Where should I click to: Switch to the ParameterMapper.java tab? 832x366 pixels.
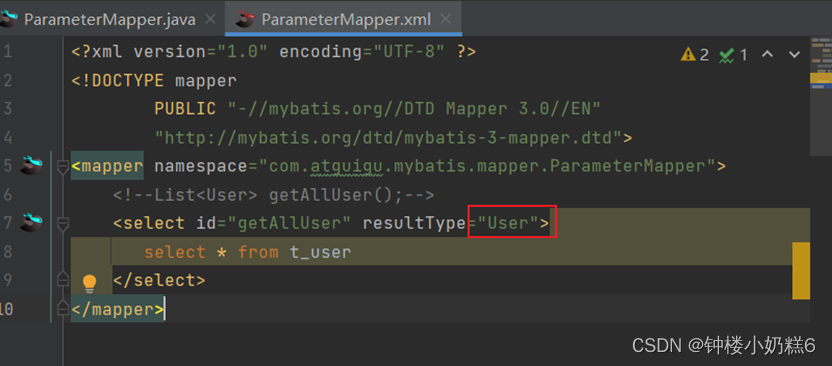(x=109, y=20)
